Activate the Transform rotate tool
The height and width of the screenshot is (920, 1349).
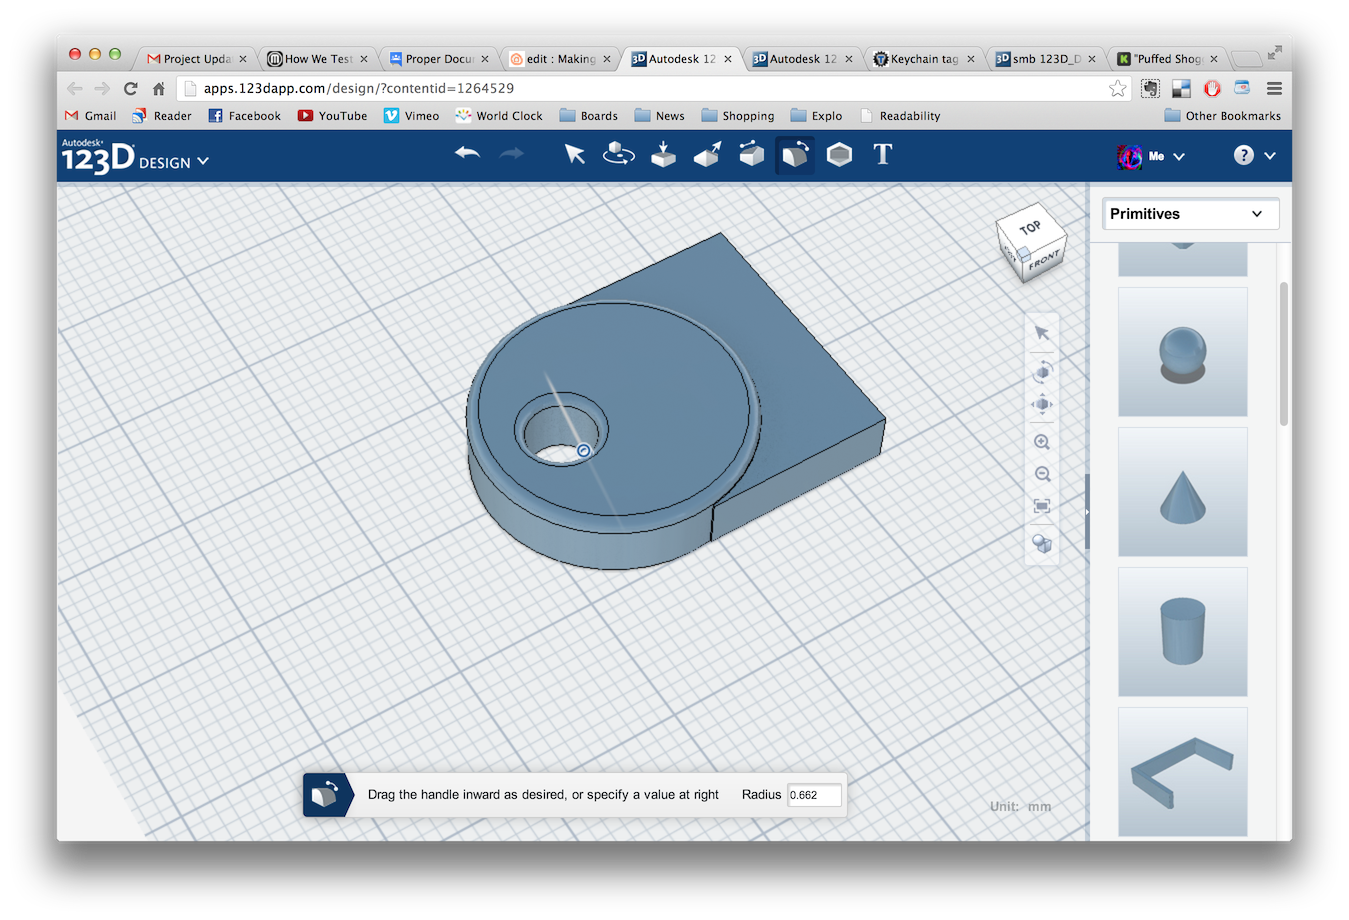click(x=619, y=154)
